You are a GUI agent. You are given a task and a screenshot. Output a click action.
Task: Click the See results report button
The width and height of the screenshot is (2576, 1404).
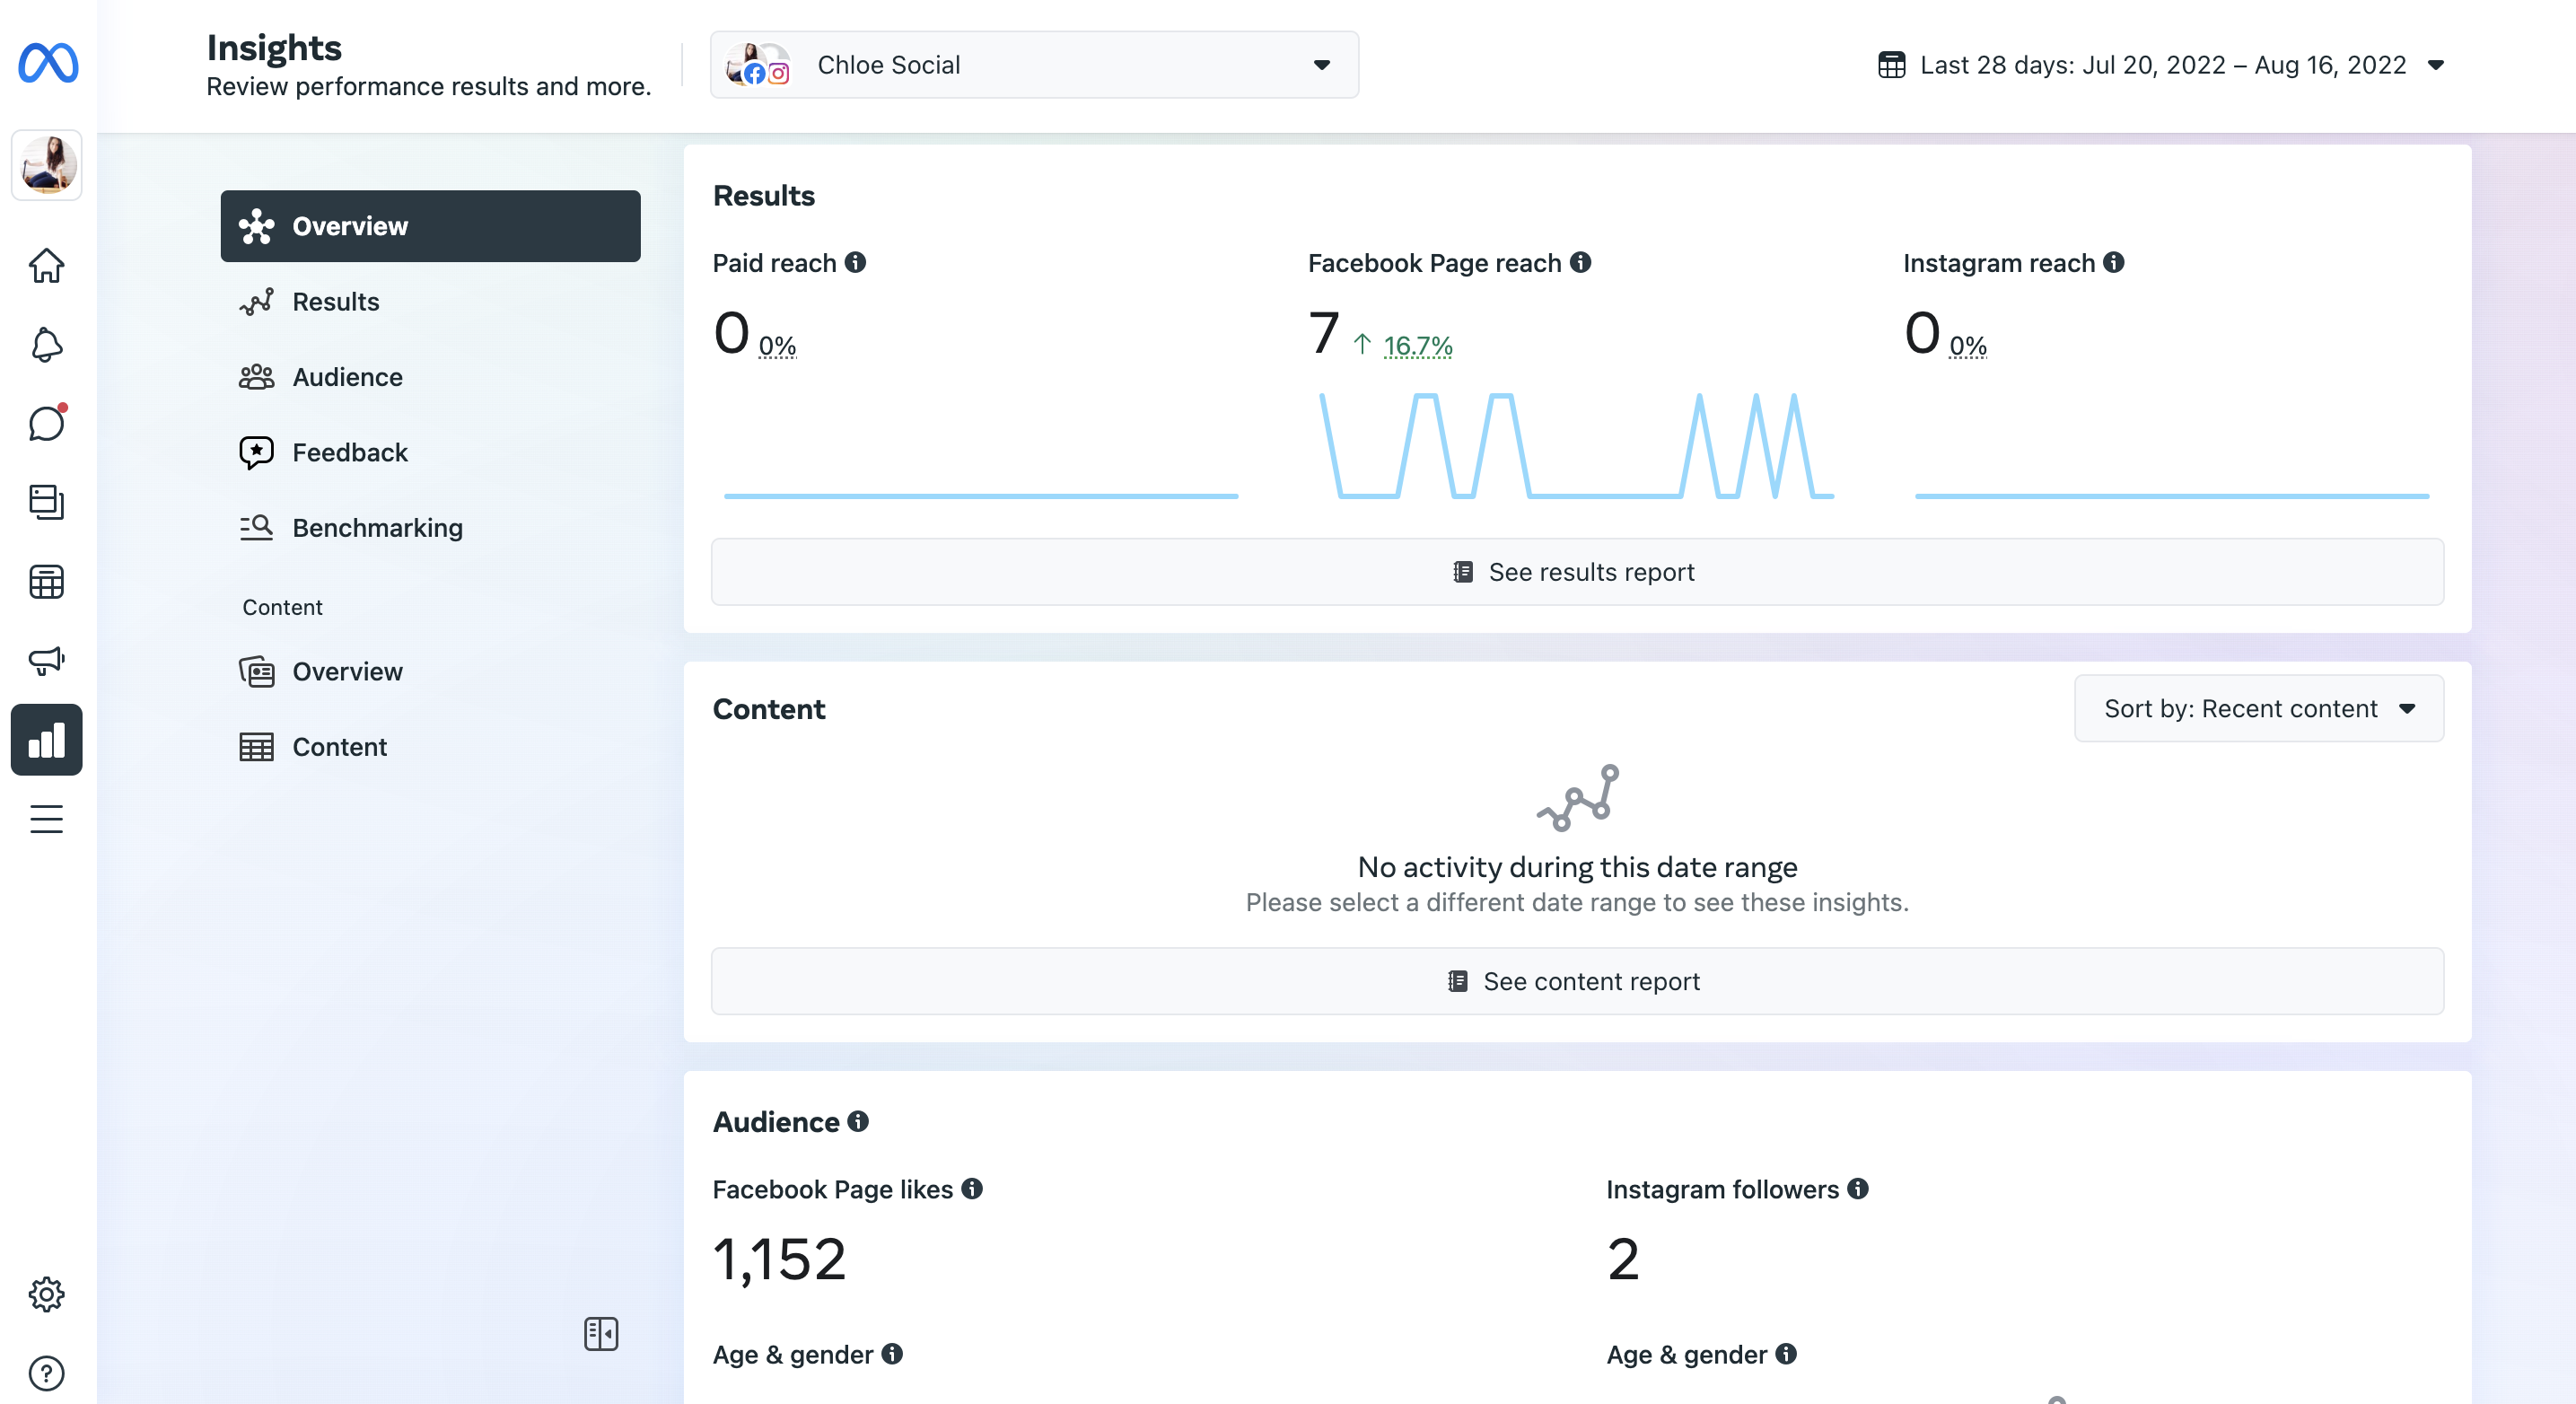[1576, 572]
